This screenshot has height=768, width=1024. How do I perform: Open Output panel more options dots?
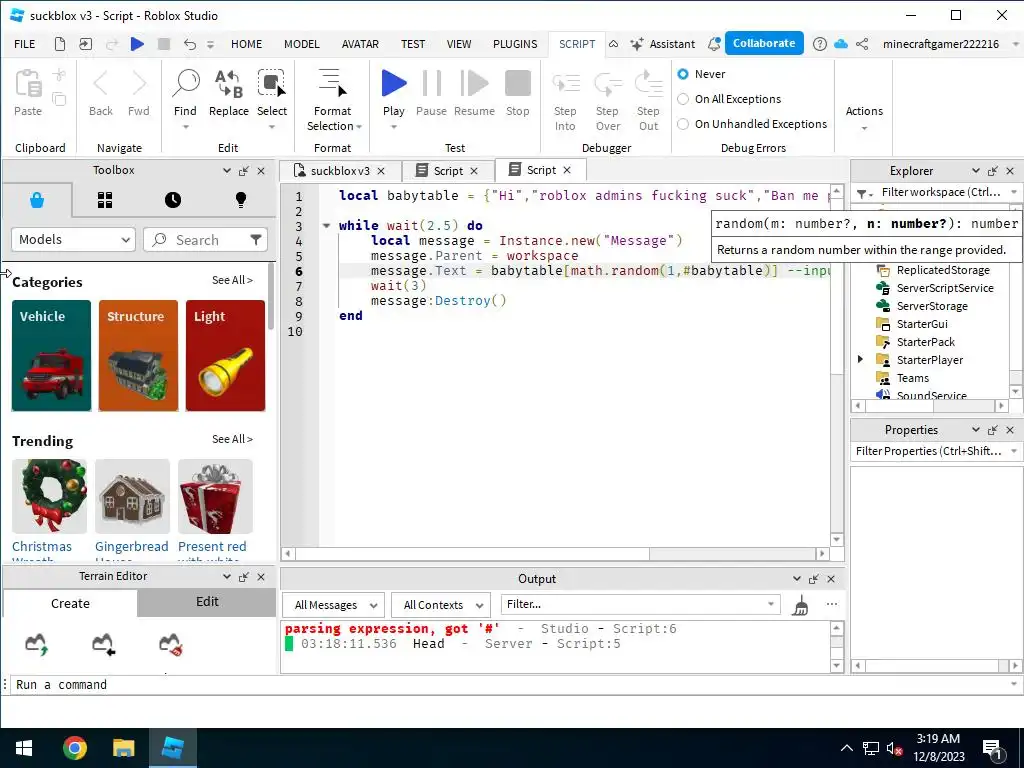click(x=831, y=604)
